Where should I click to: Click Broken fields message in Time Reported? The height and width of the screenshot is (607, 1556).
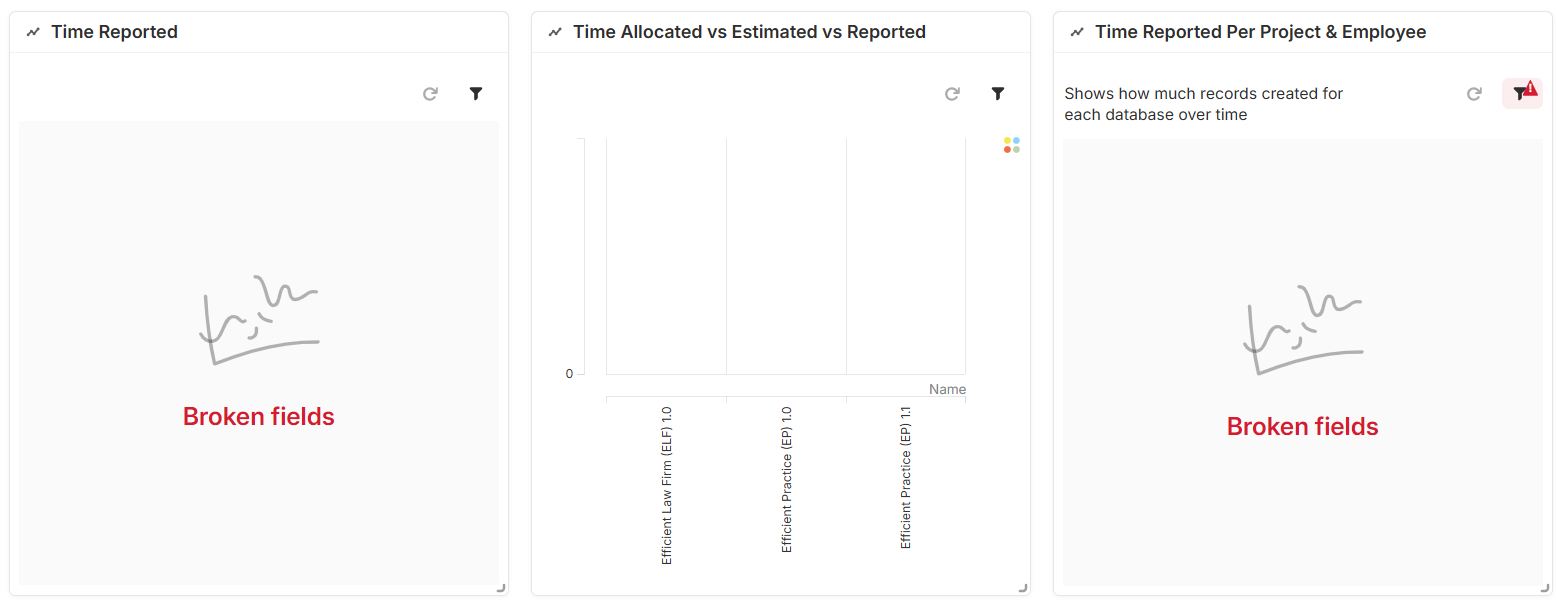(x=258, y=417)
